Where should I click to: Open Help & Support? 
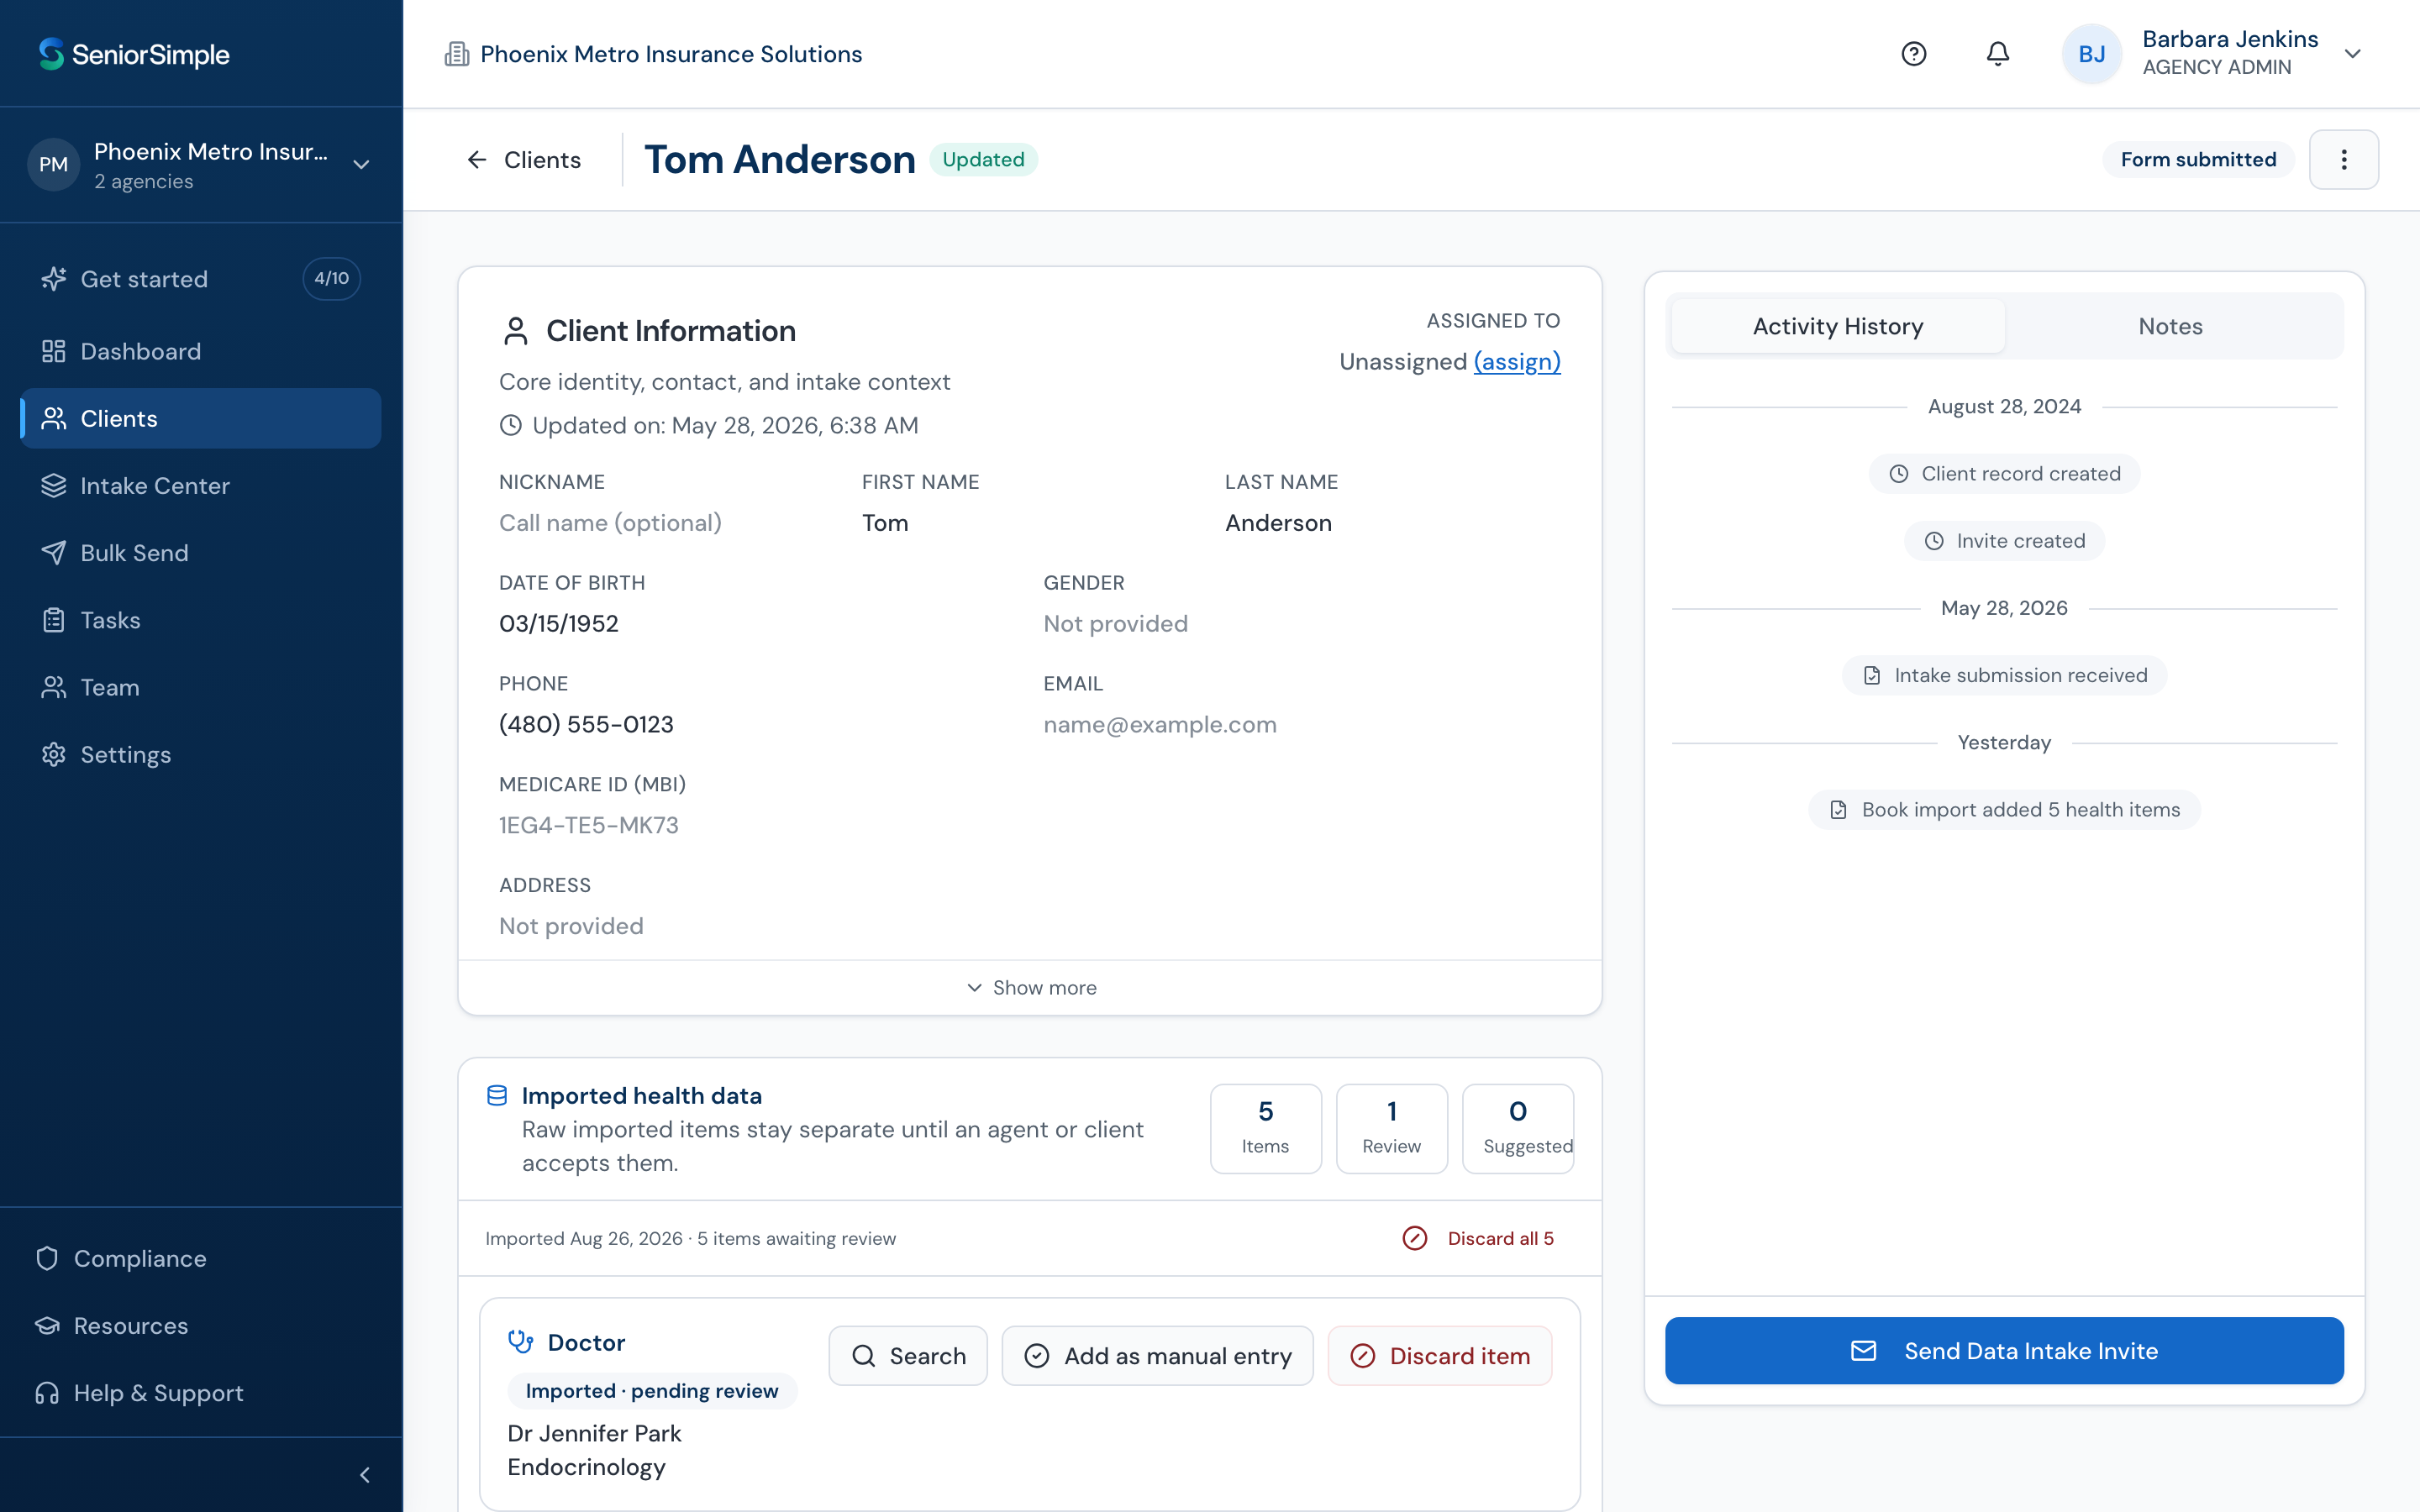(200, 1393)
